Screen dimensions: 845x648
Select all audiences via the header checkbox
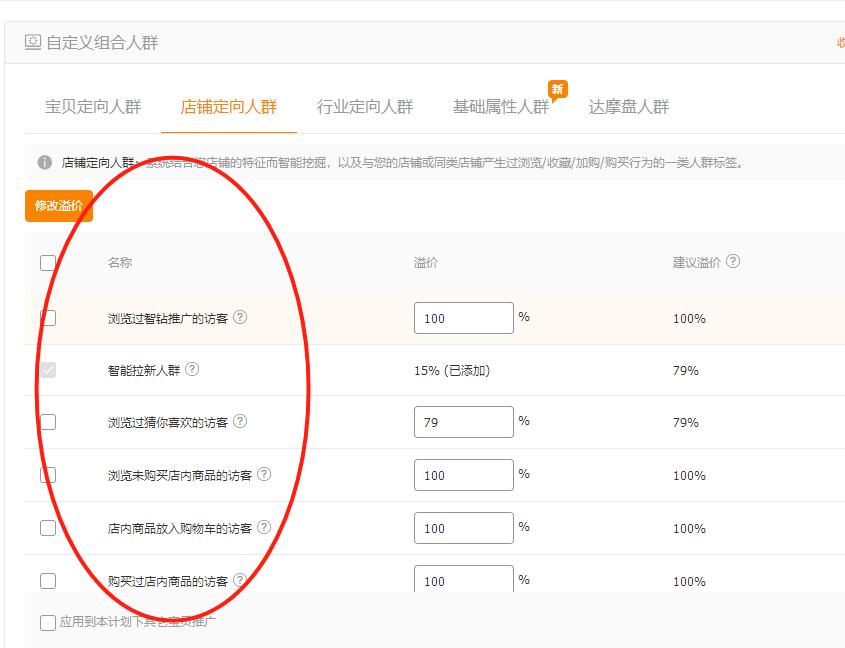pos(46,263)
